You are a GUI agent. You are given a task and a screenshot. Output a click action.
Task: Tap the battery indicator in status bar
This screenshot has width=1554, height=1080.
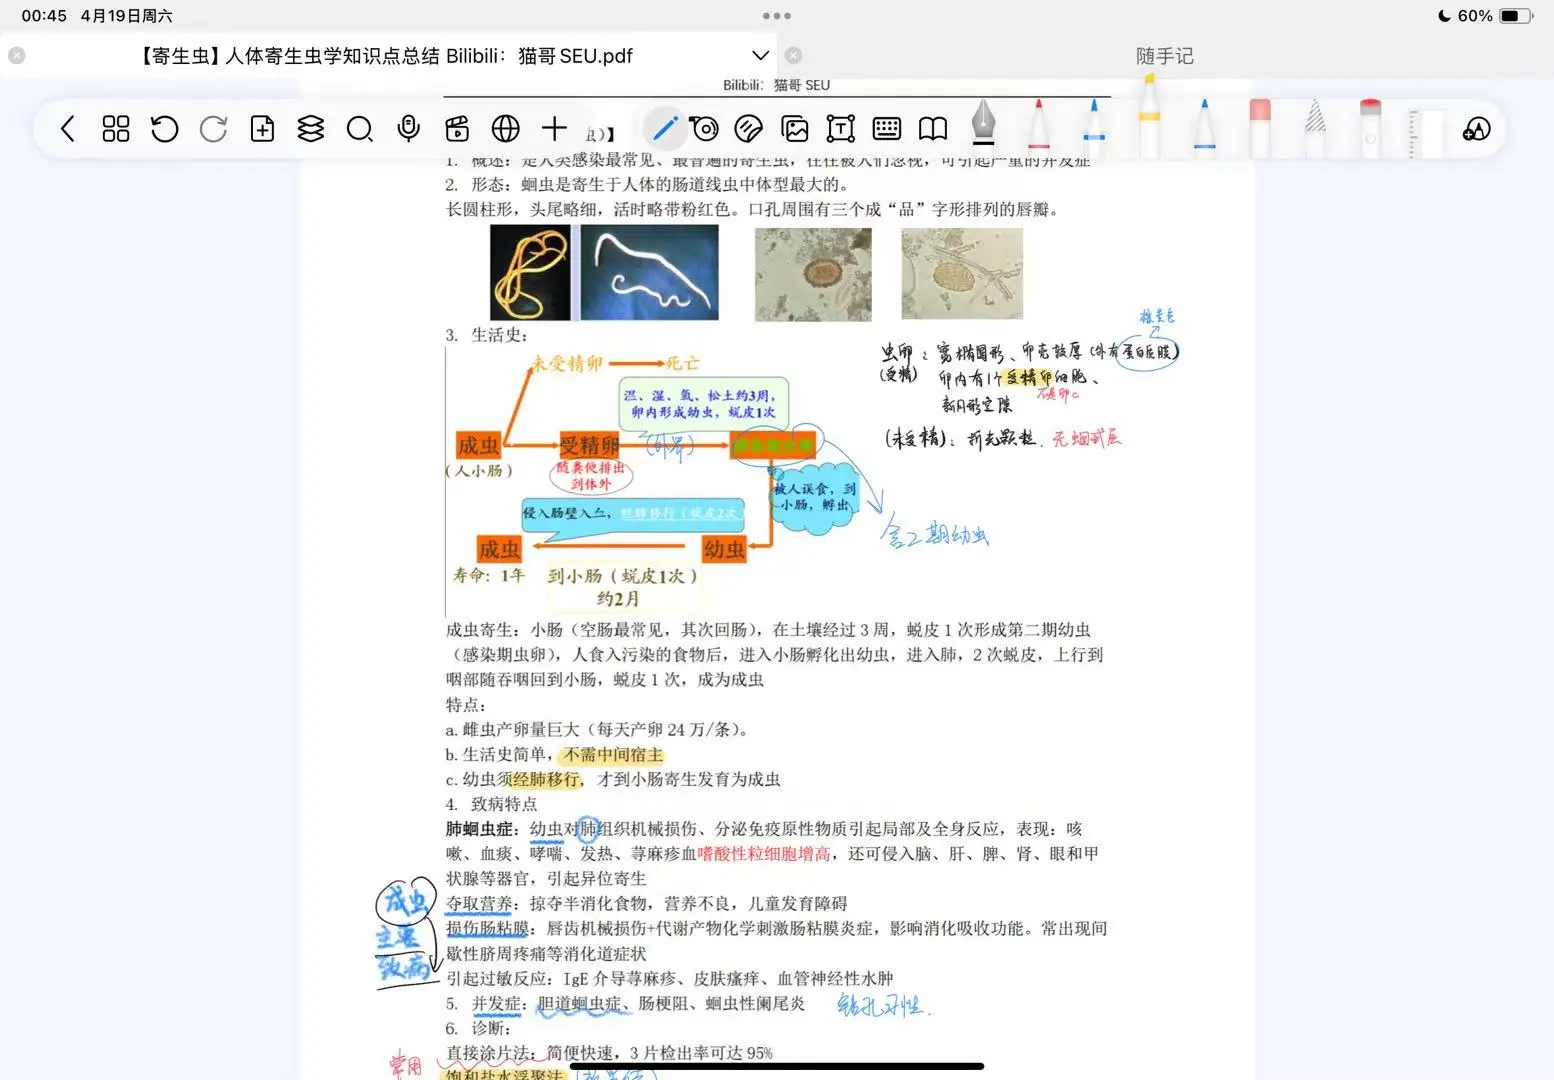pyautogui.click(x=1516, y=16)
